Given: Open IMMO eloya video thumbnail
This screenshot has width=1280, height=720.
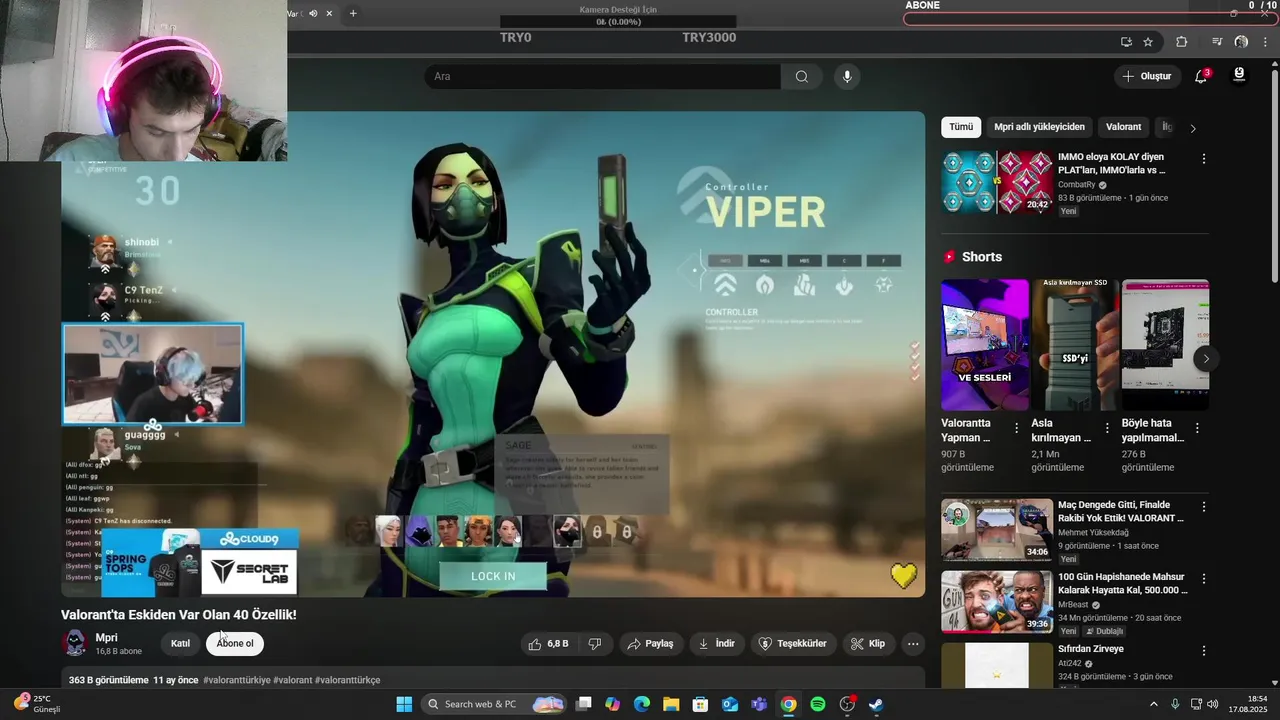Looking at the screenshot, I should pyautogui.click(x=997, y=181).
